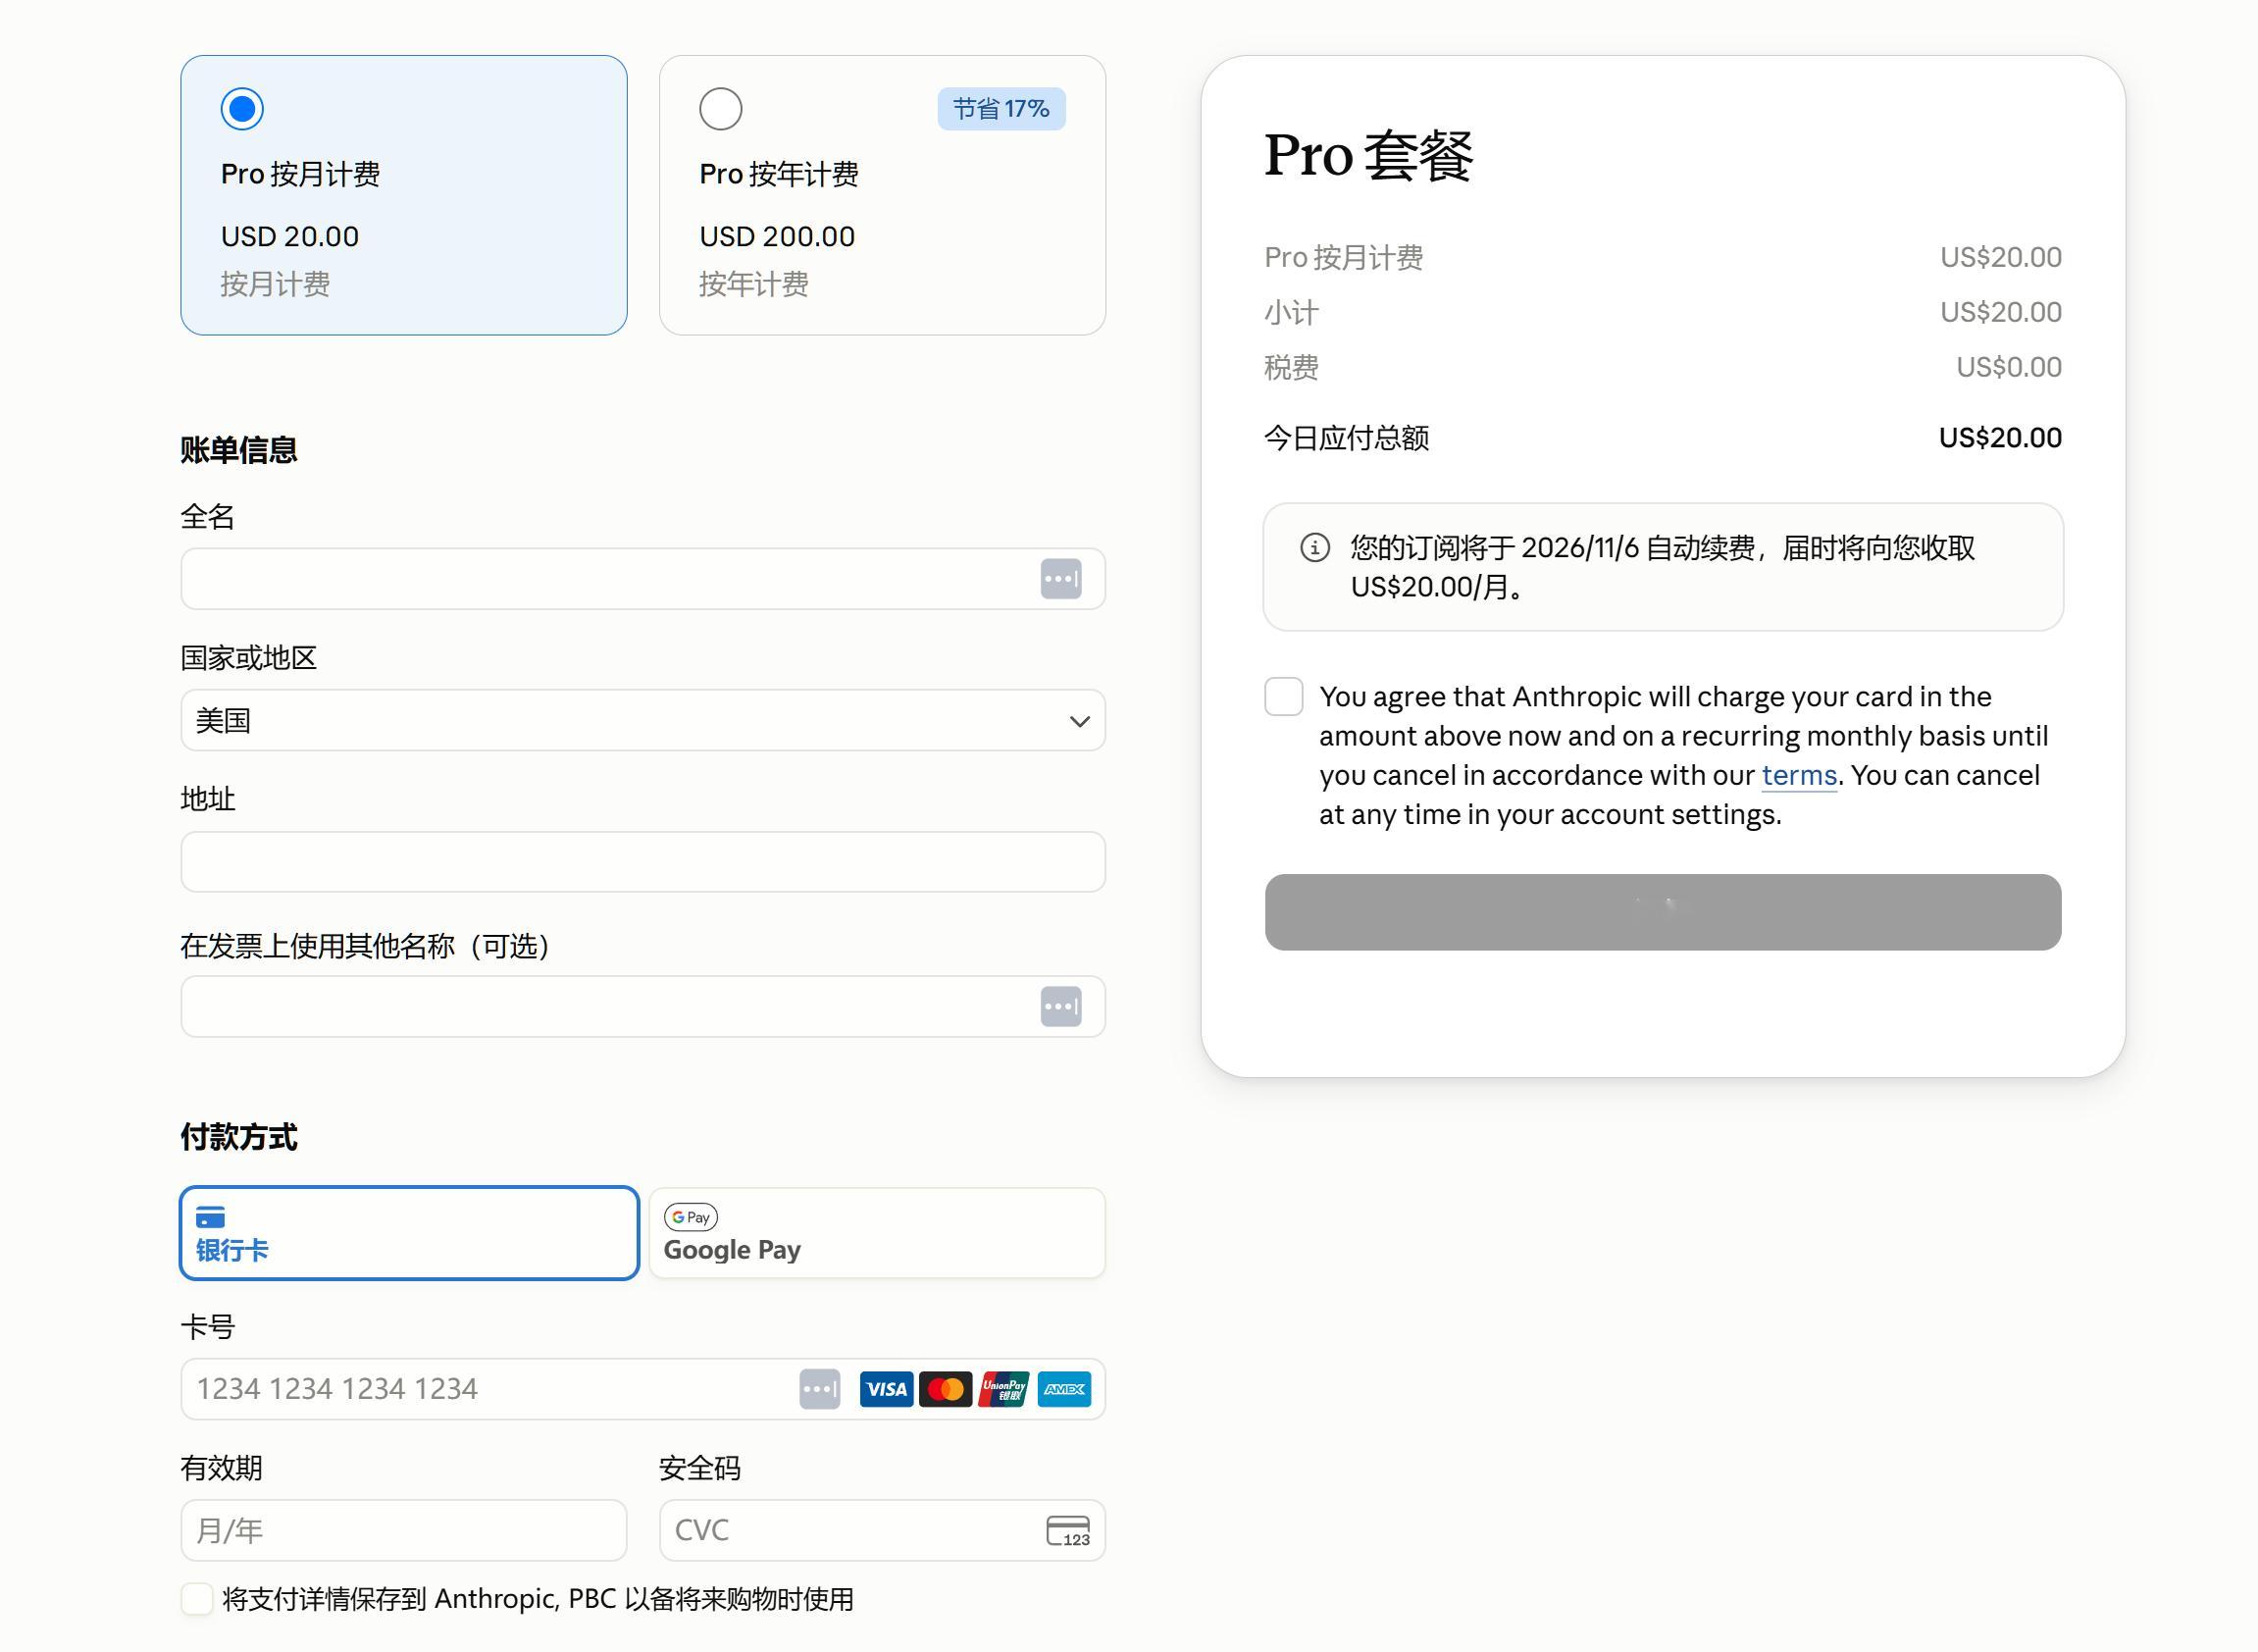Focus the 在发票上使用其他名称 input field
2258x1652 pixels.
tap(643, 1007)
